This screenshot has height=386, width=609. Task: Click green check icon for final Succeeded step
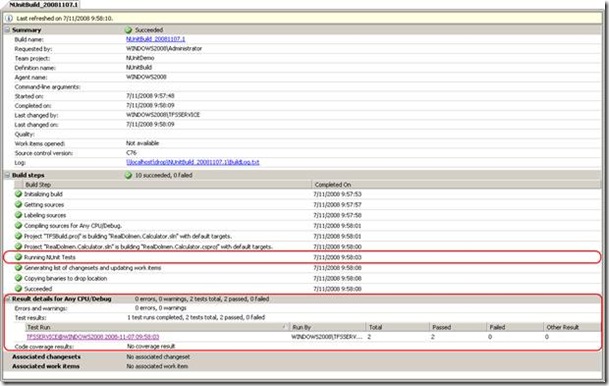pos(18,289)
